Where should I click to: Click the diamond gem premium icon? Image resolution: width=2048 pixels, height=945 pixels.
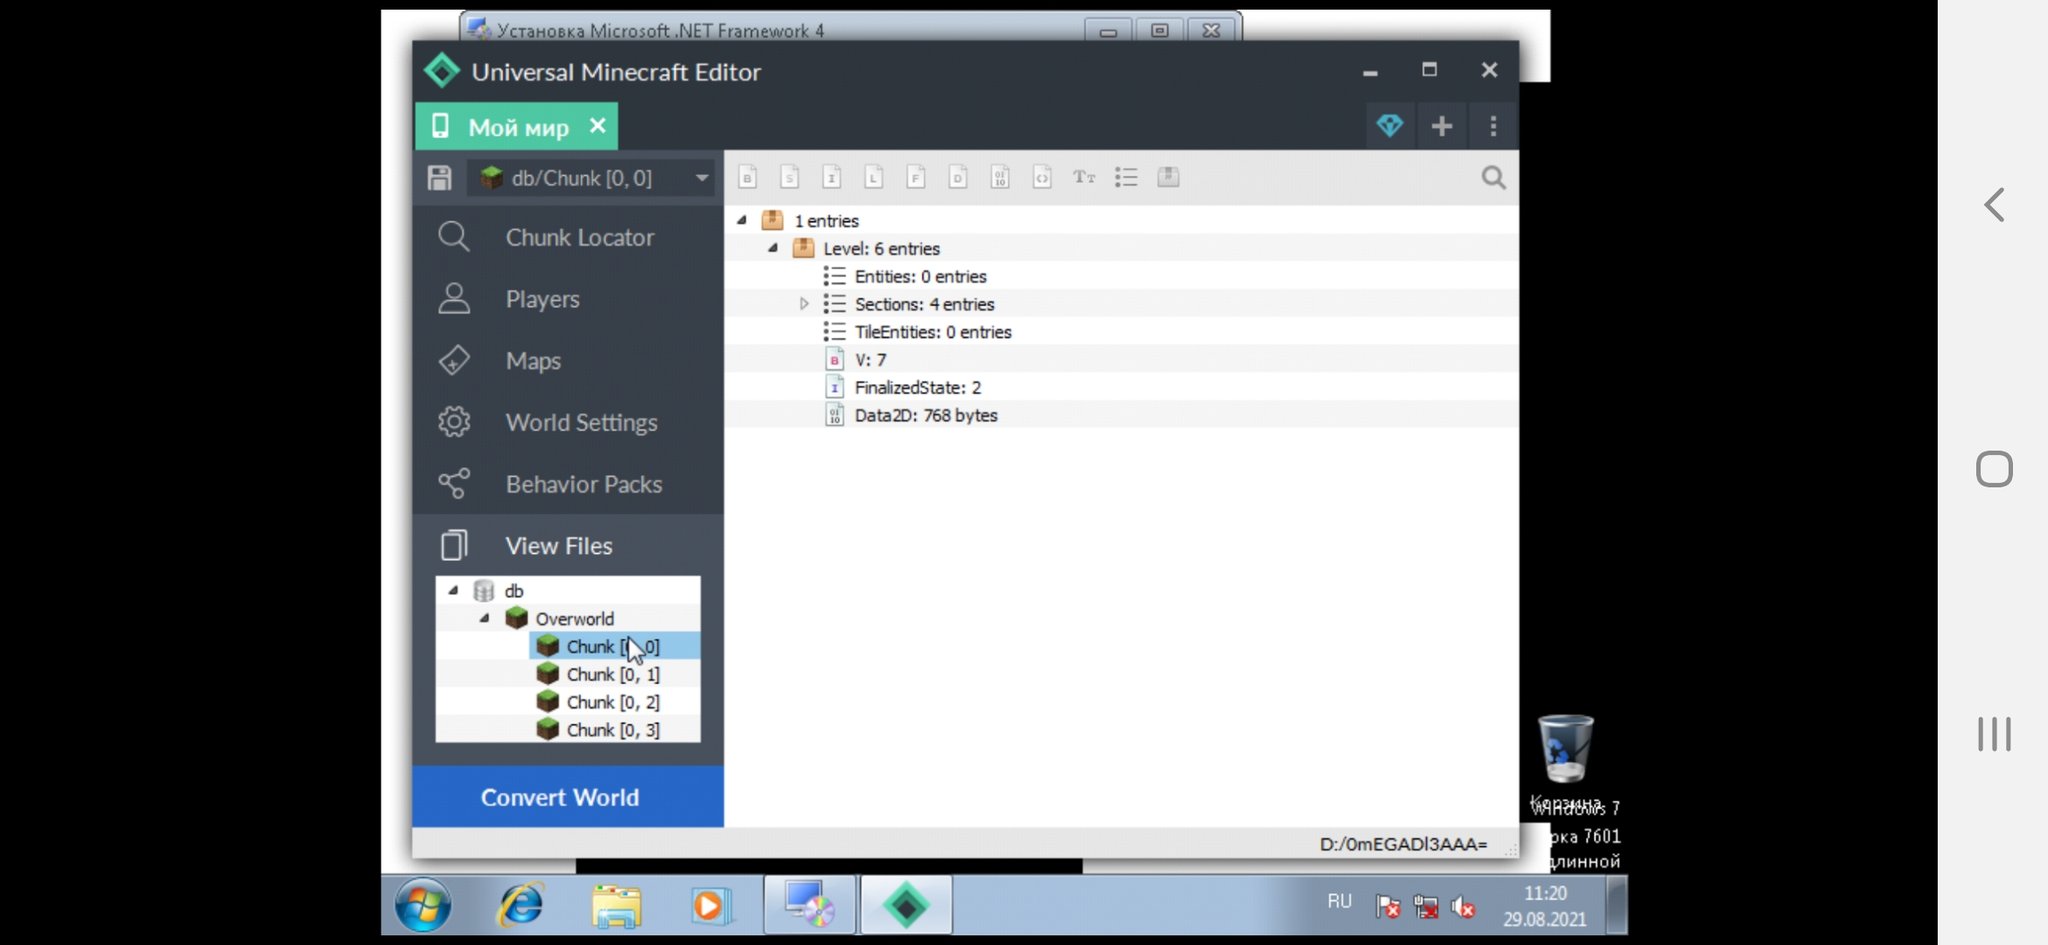tap(1390, 126)
